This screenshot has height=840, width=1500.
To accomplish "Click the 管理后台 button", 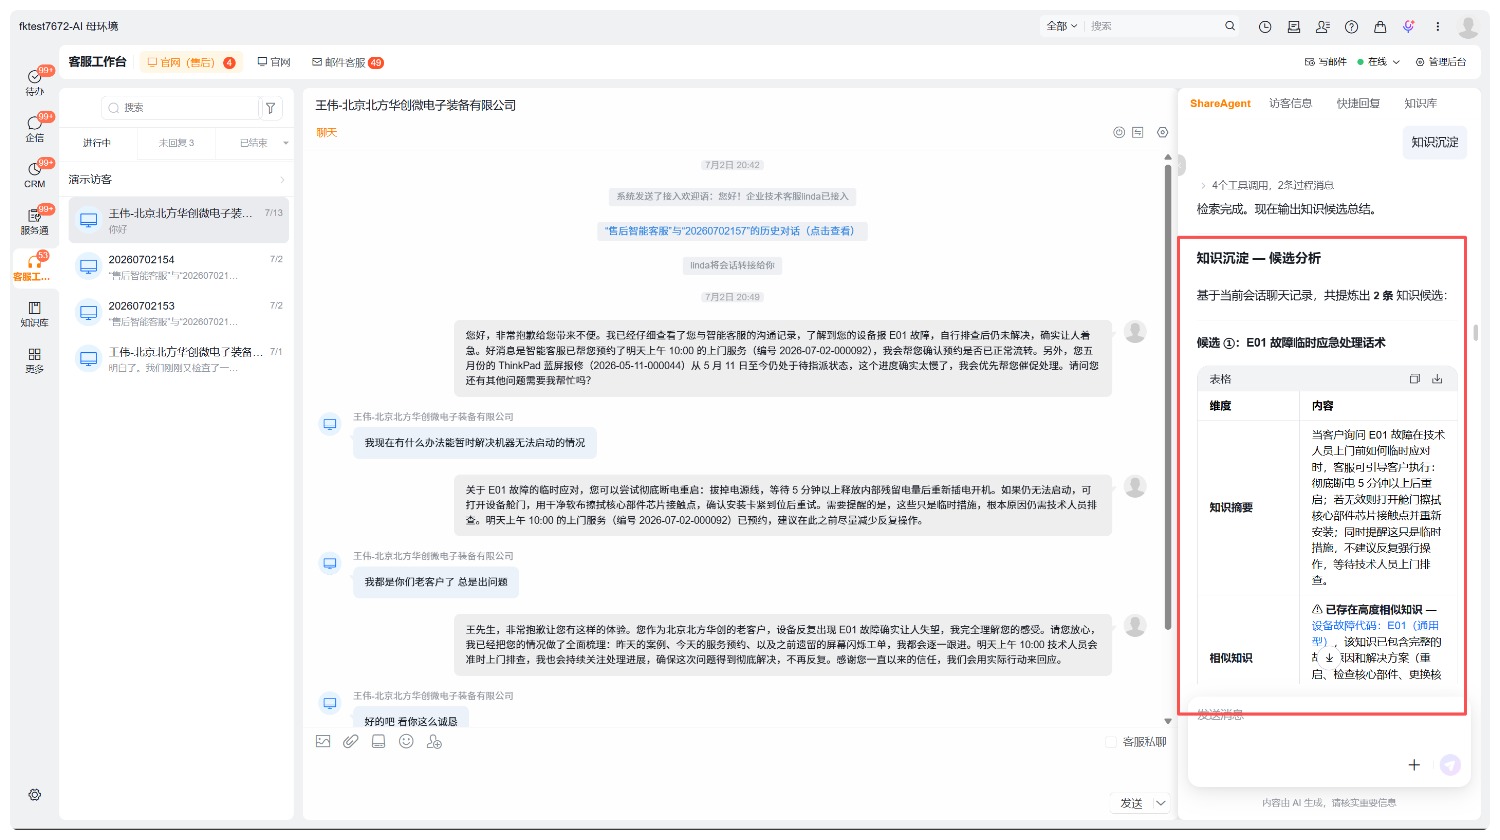I will 1441,62.
